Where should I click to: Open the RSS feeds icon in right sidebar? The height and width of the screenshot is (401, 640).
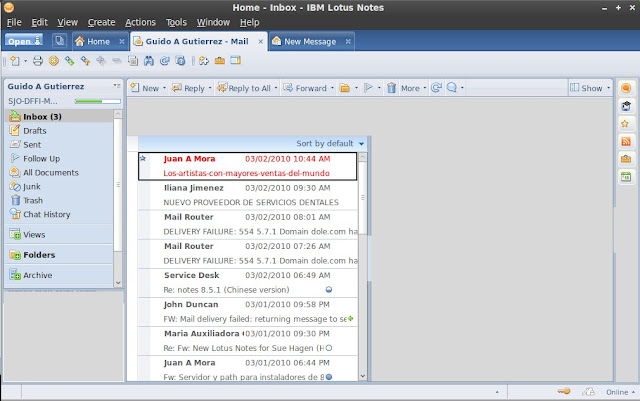pyautogui.click(x=626, y=142)
